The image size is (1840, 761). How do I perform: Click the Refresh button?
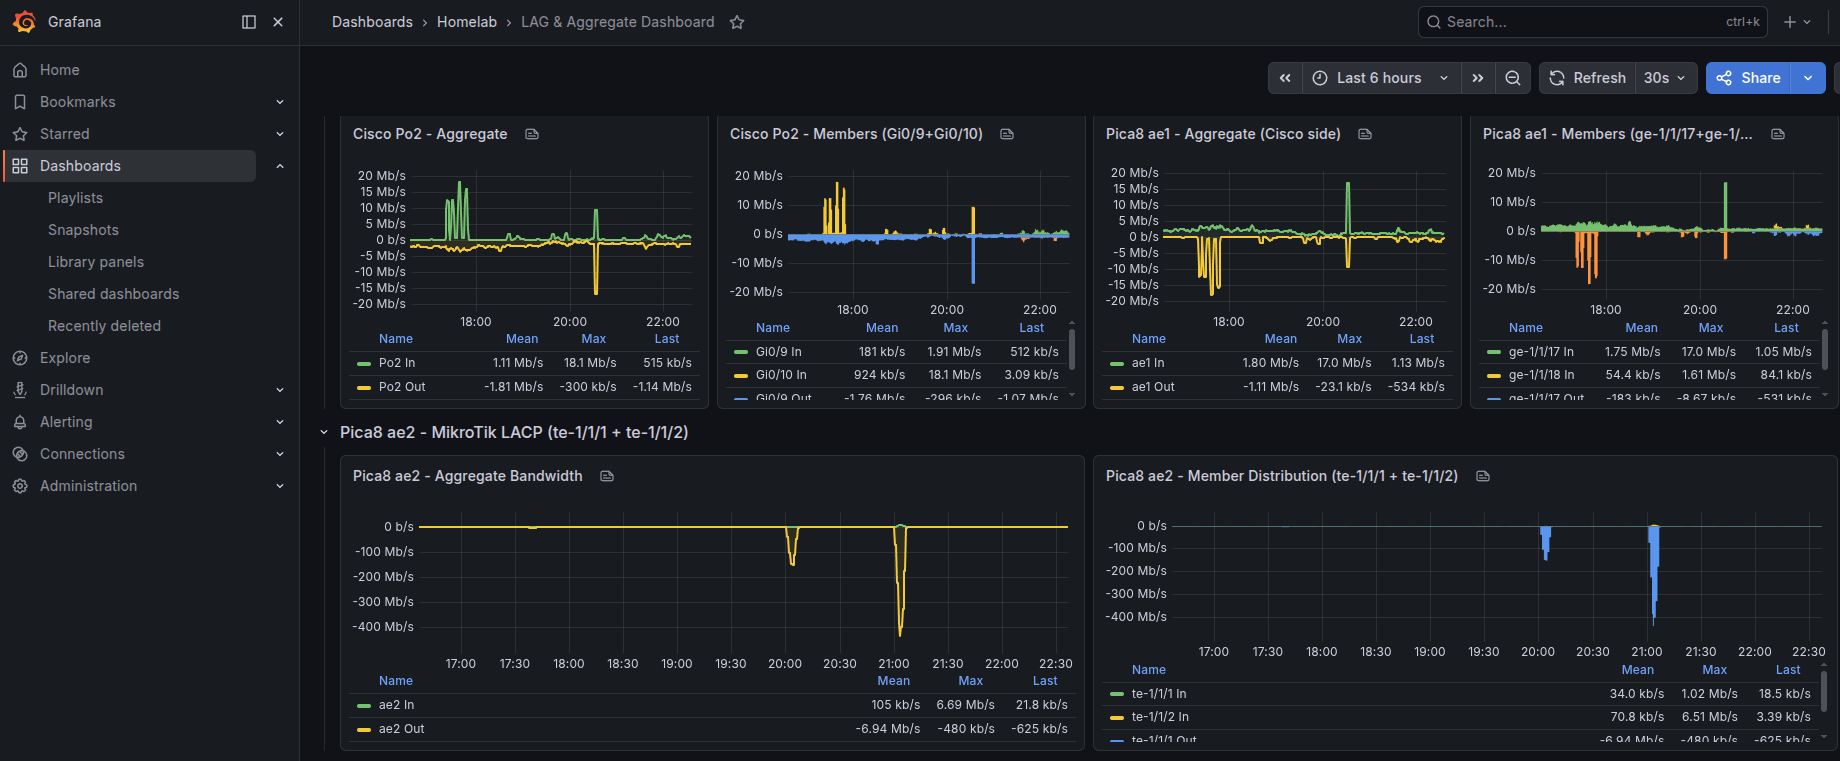tap(1587, 78)
